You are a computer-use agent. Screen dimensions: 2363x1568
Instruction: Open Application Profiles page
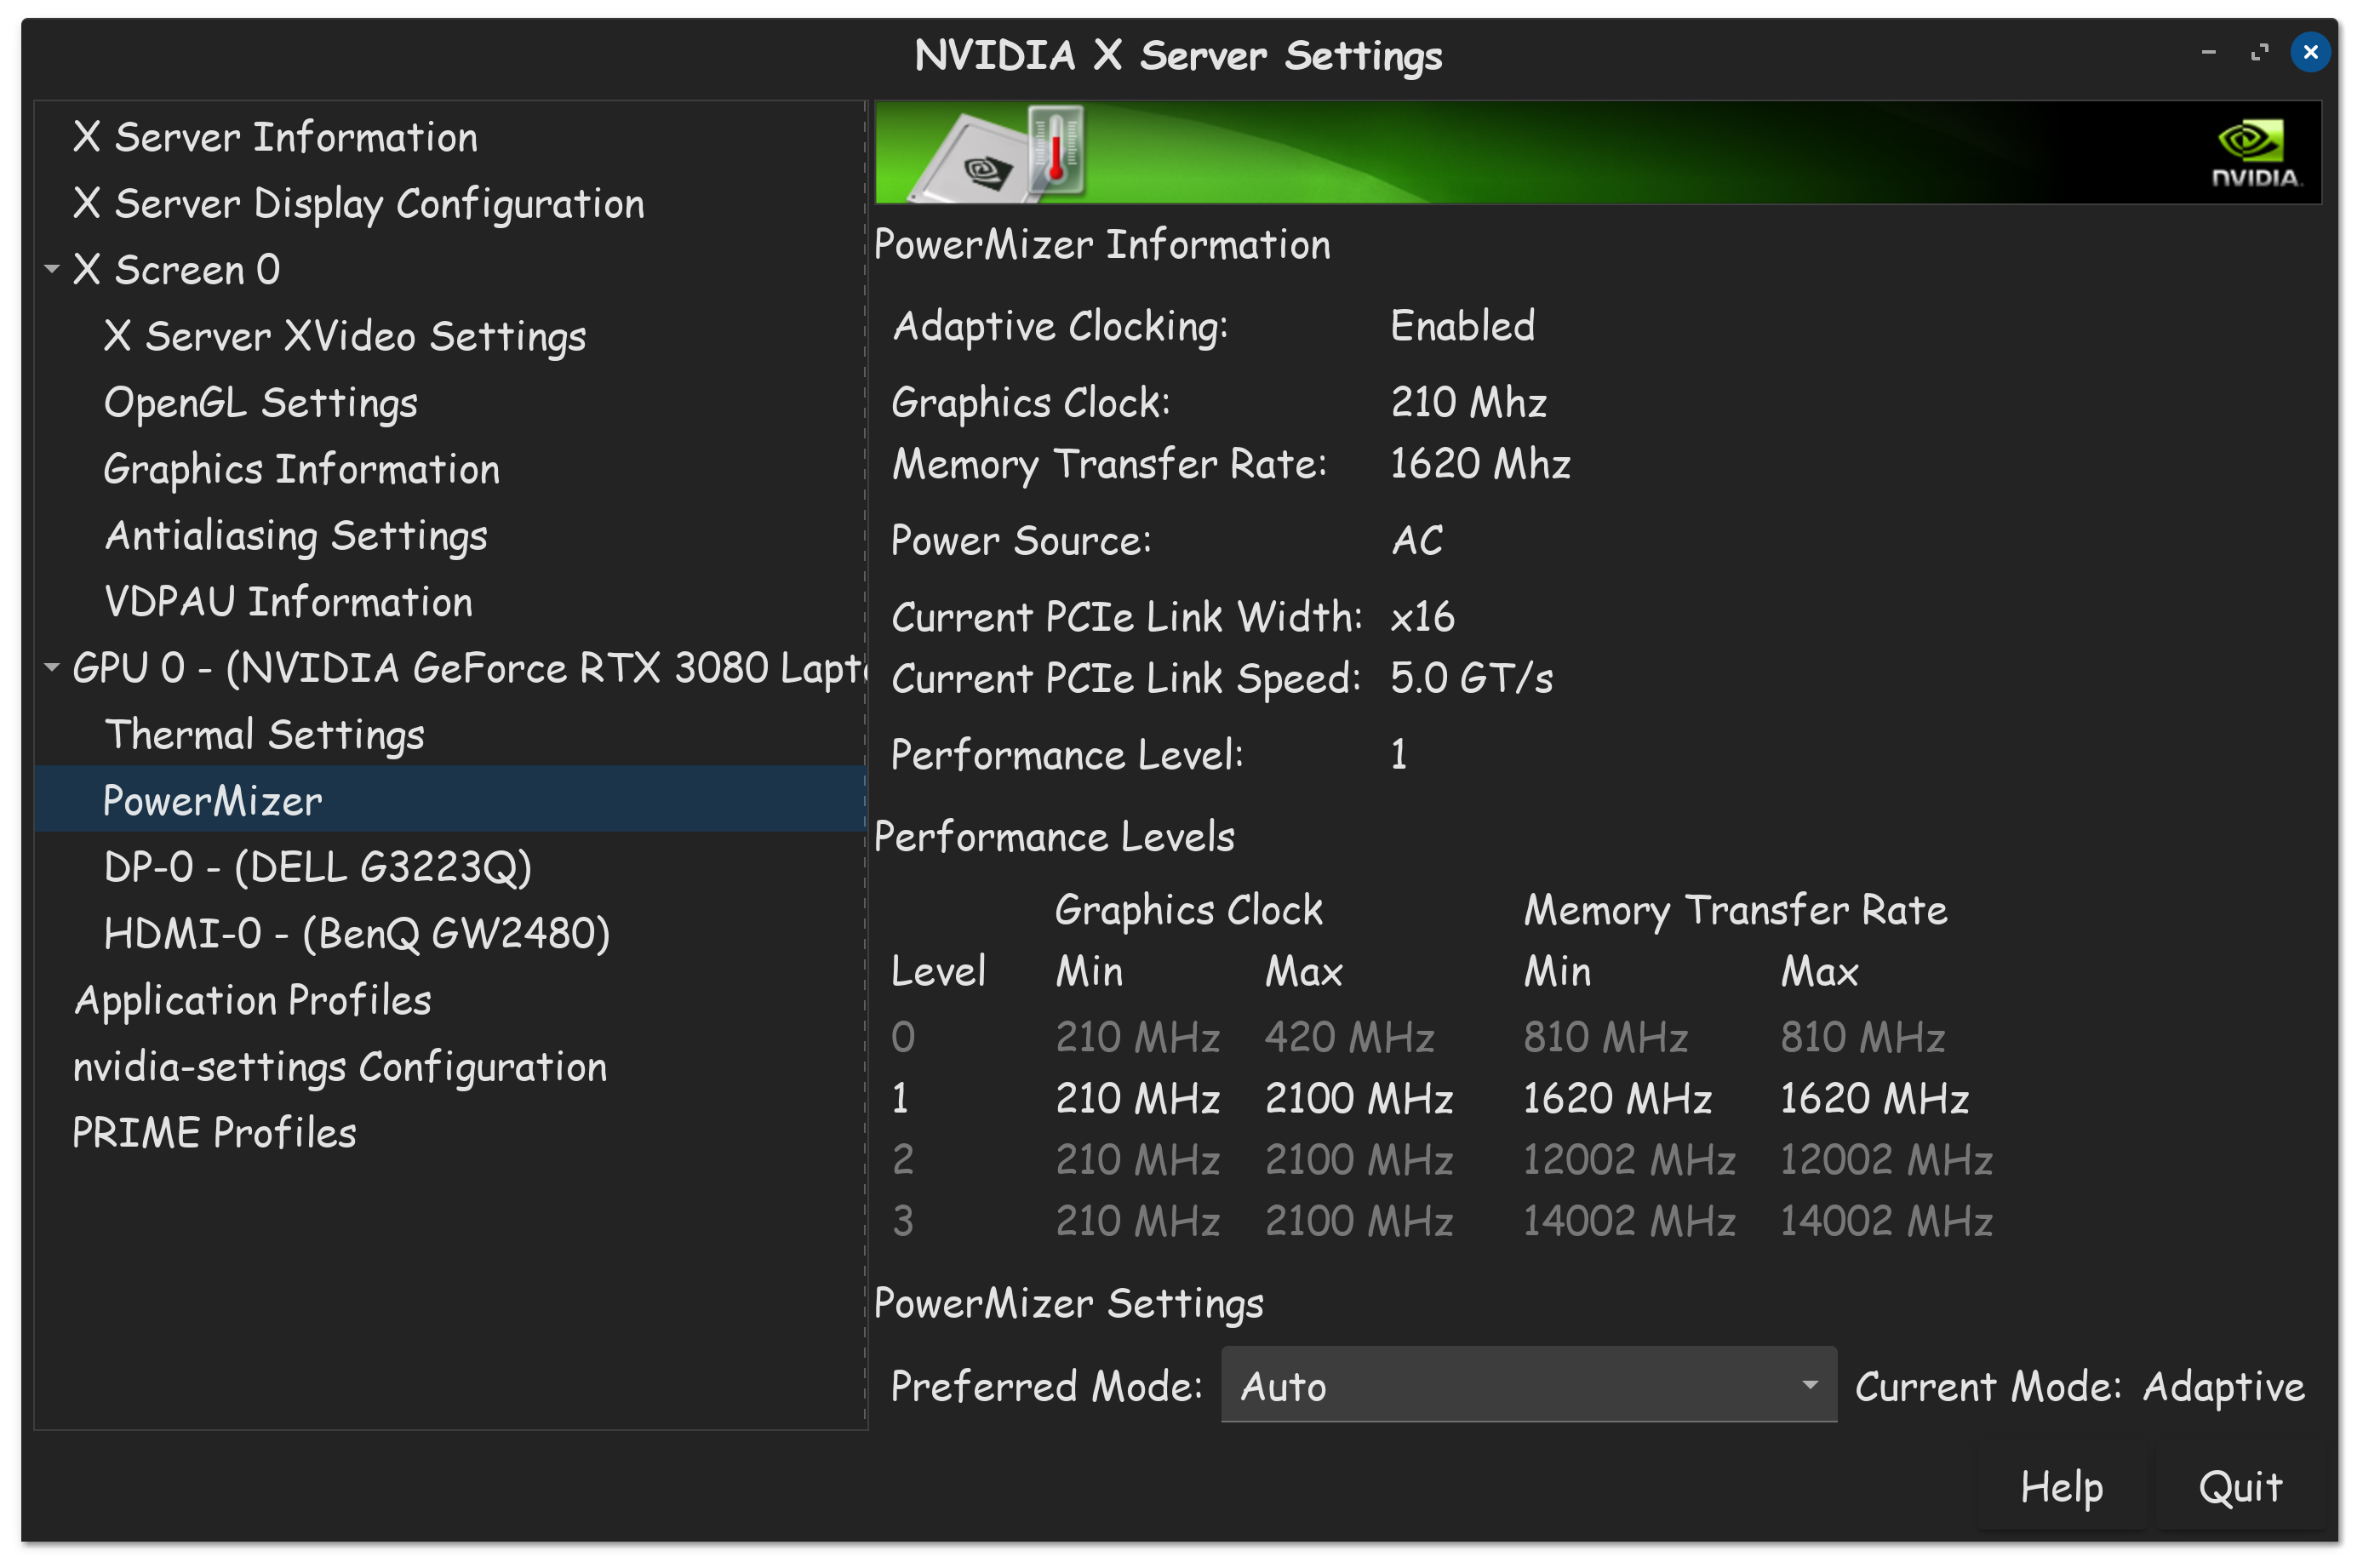click(x=252, y=1000)
